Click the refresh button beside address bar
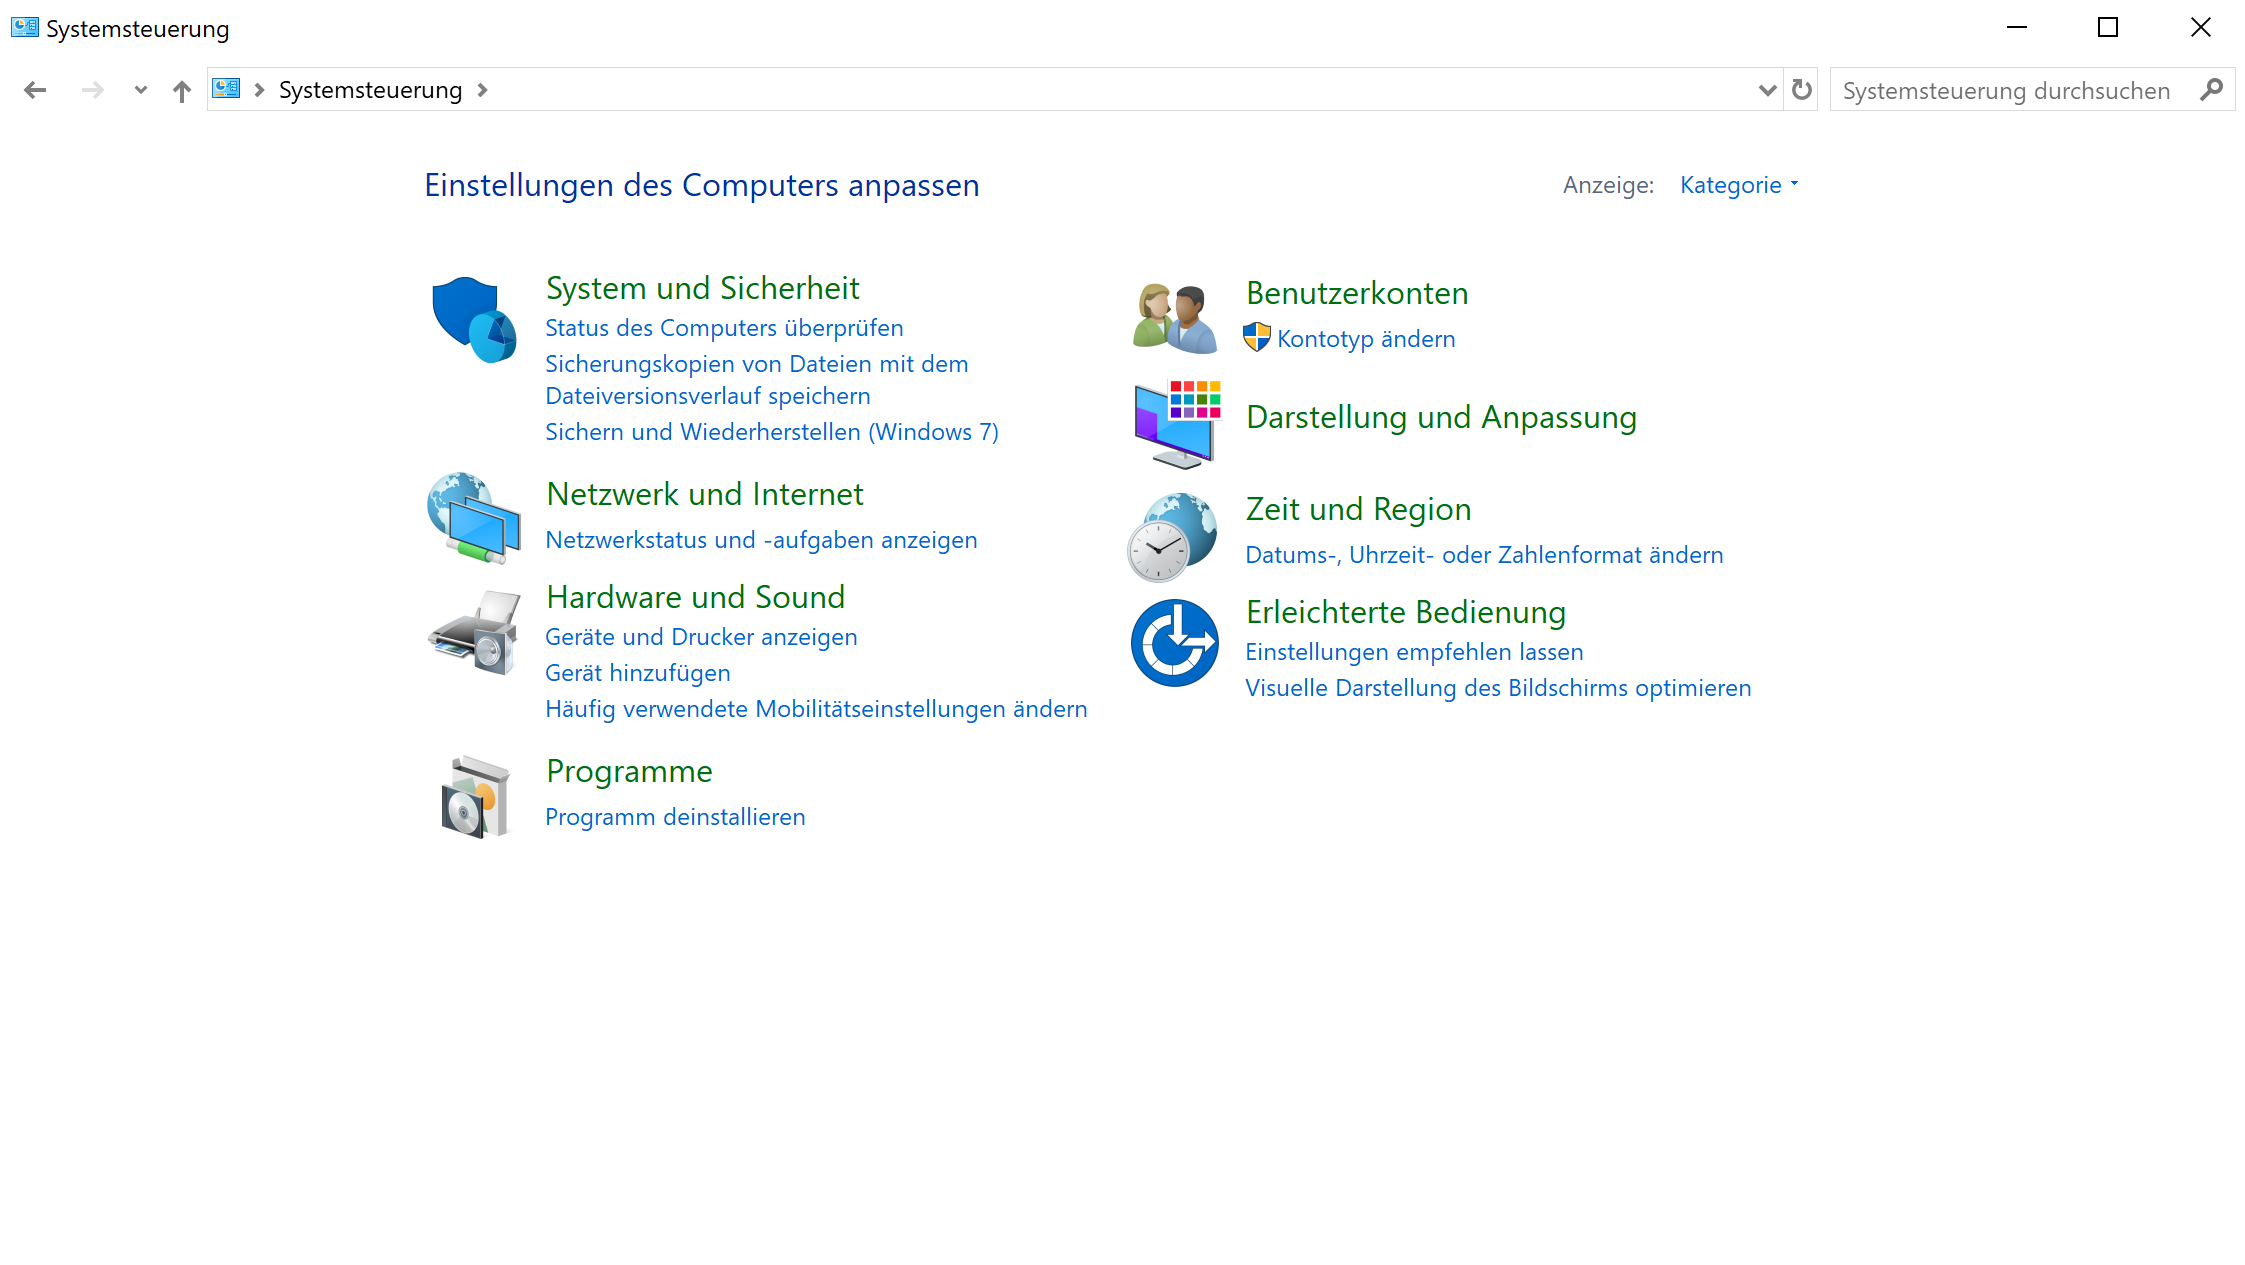The image size is (2245, 1265). pyautogui.click(x=1801, y=90)
